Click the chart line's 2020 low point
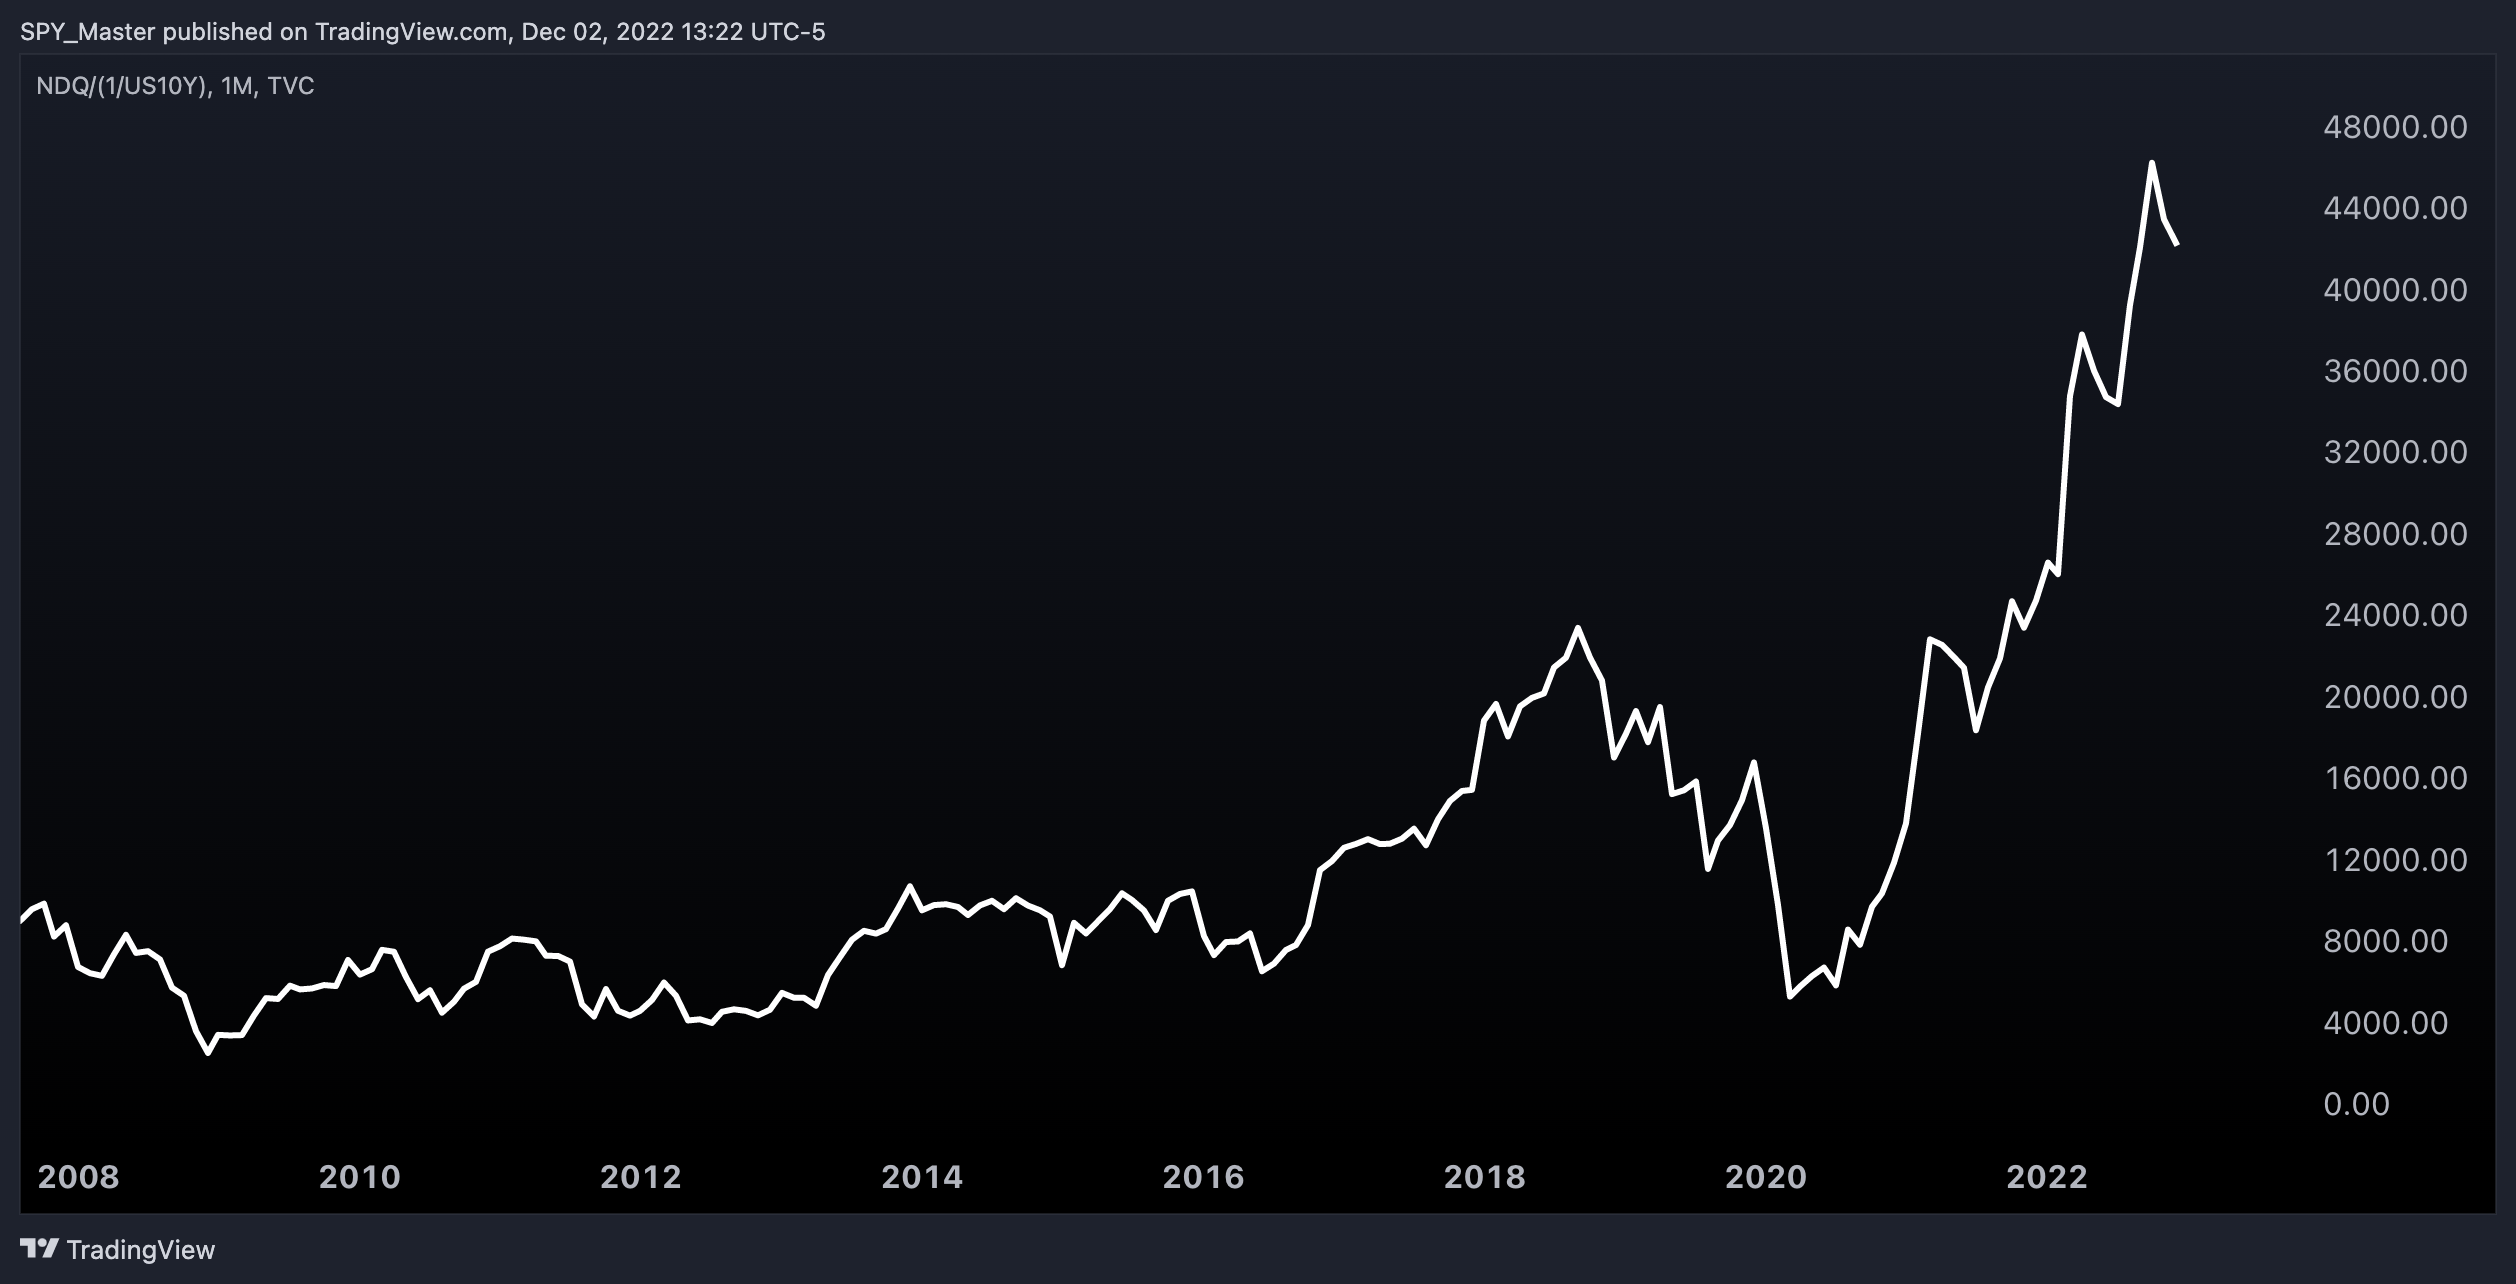 [1789, 997]
